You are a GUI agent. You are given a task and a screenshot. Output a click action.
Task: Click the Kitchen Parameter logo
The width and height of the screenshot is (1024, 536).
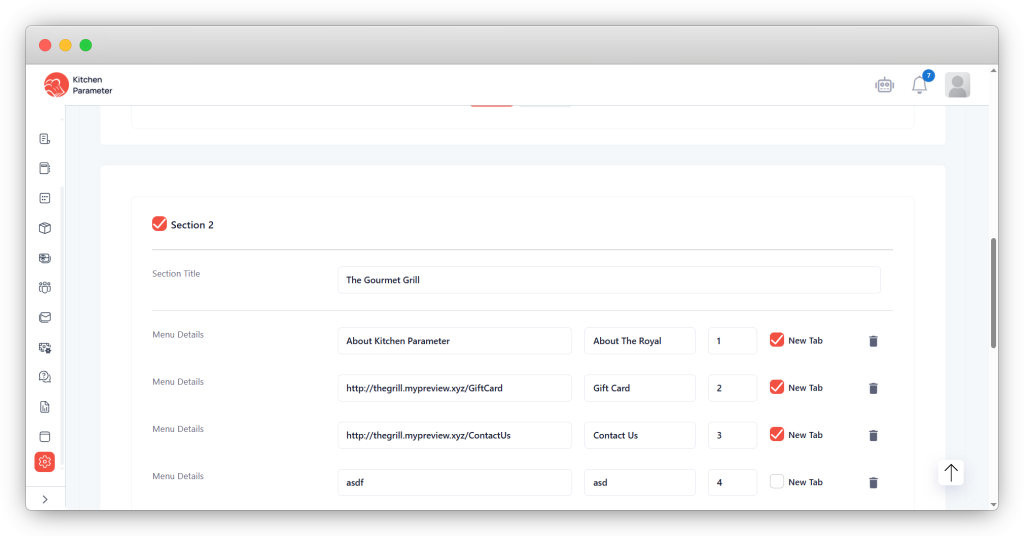click(78, 86)
